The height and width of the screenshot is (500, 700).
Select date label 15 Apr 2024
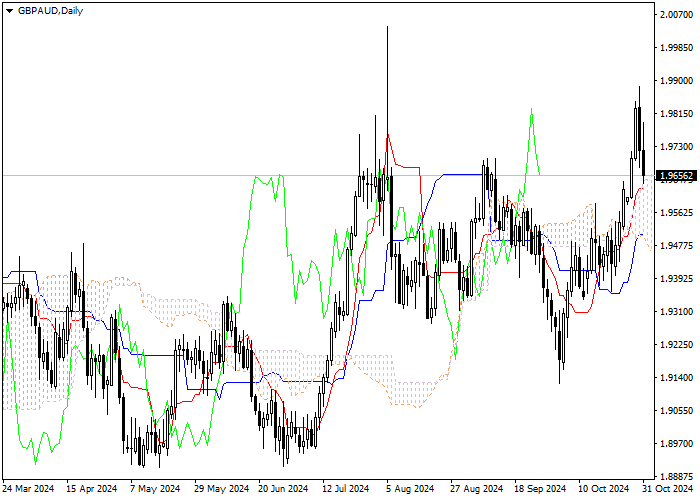coord(92,489)
